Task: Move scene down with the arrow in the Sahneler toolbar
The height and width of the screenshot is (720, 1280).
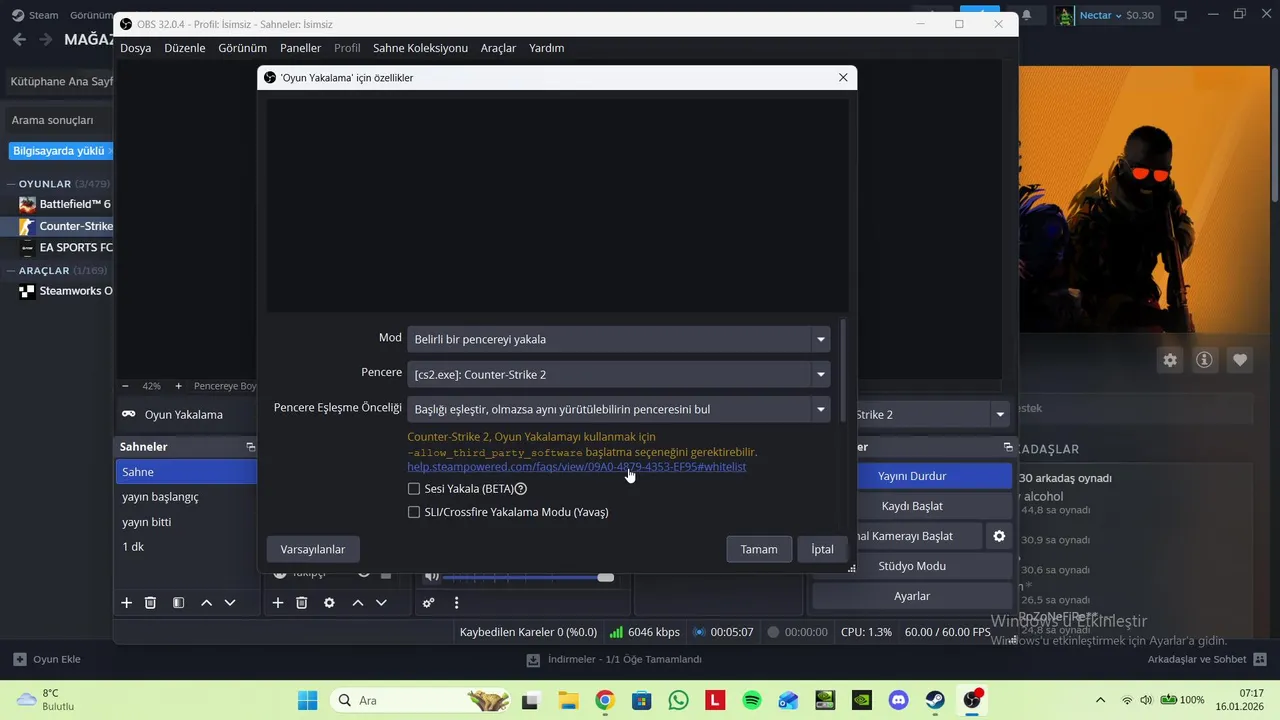Action: click(x=230, y=603)
